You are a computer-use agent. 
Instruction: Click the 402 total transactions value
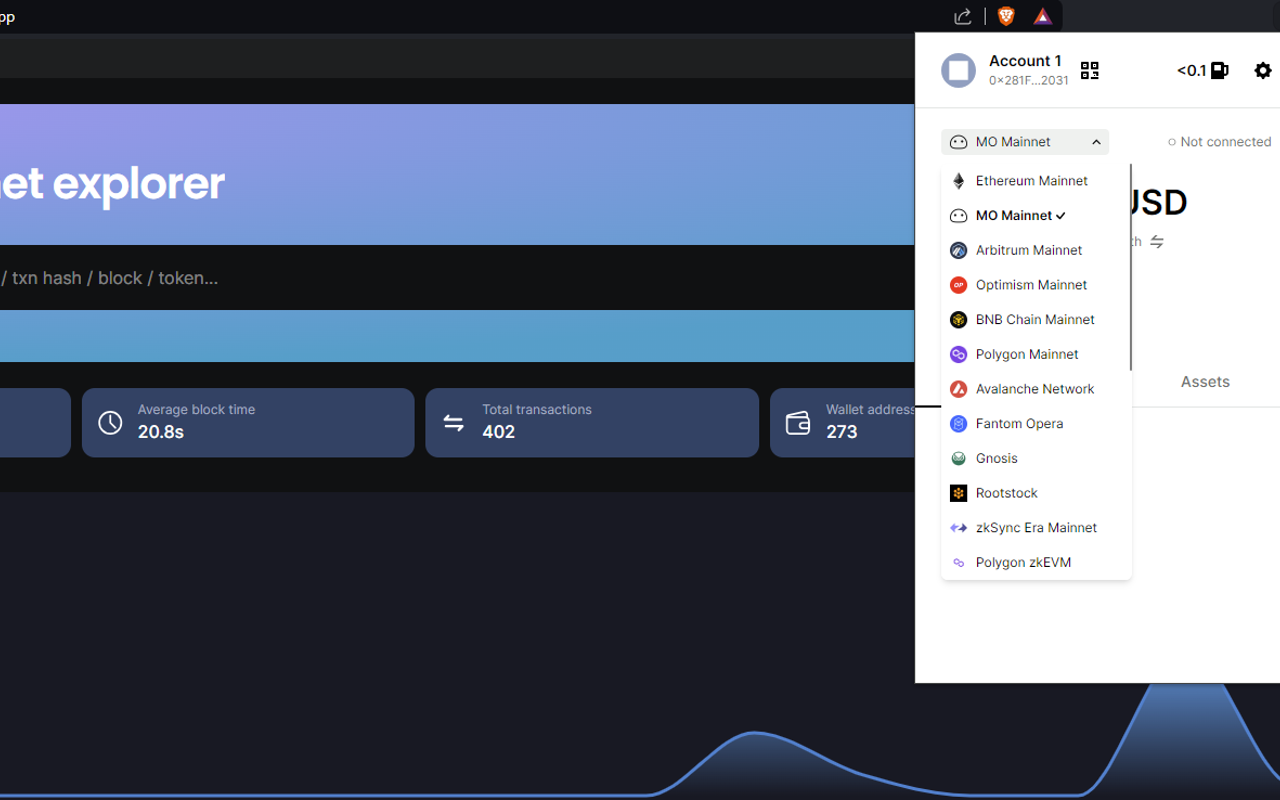pos(498,432)
